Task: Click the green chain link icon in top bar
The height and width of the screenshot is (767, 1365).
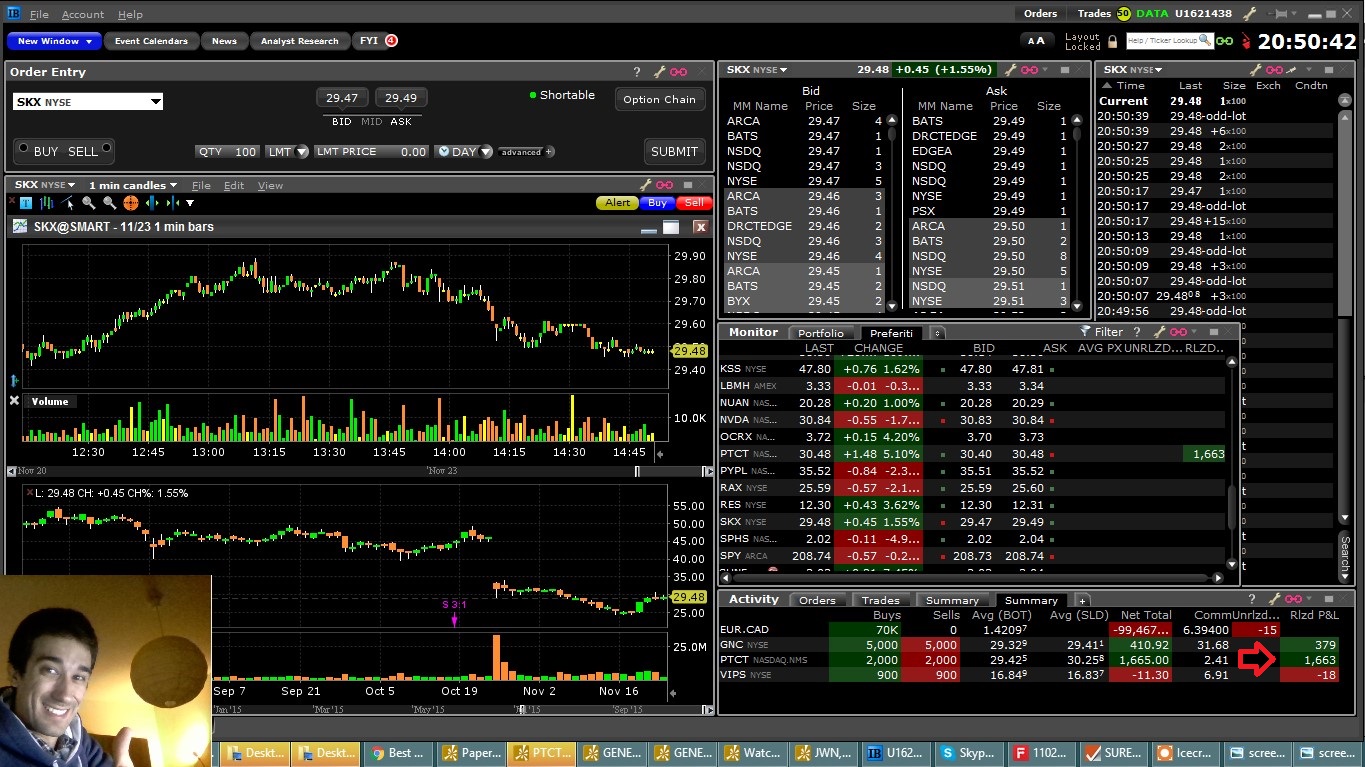Action: [1224, 41]
